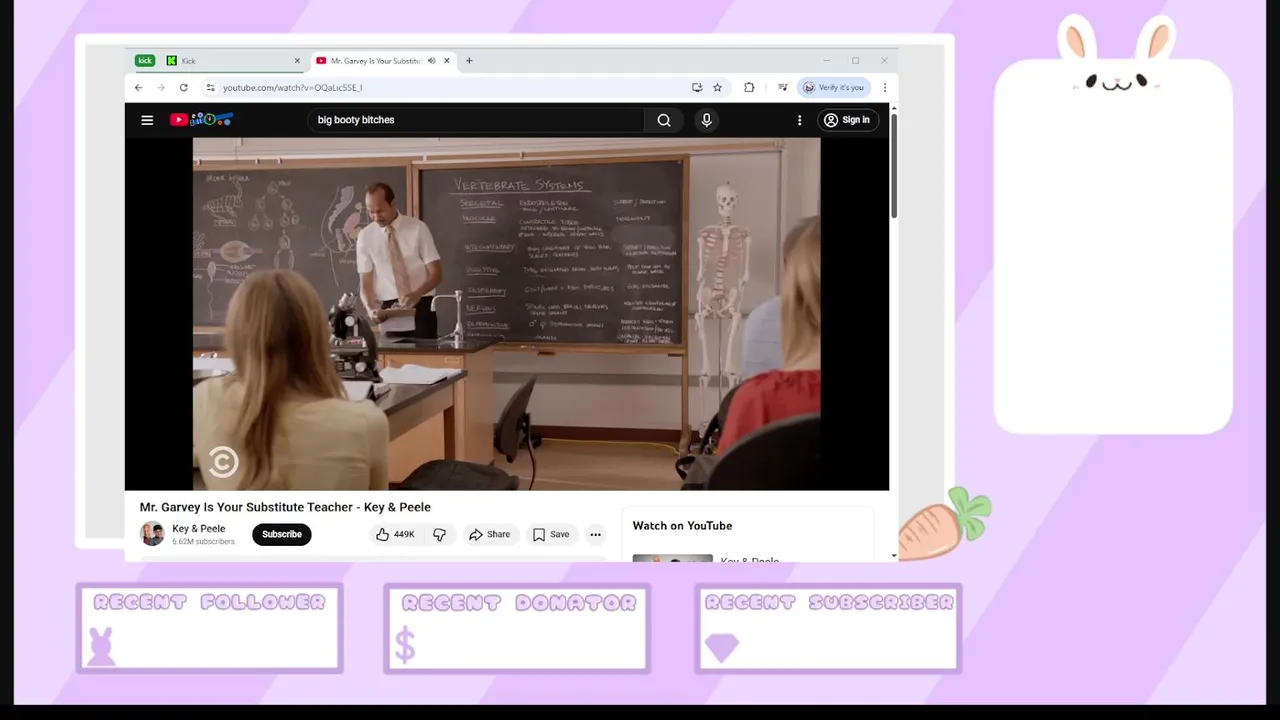Click the page vertical scrollbar

coord(893,167)
